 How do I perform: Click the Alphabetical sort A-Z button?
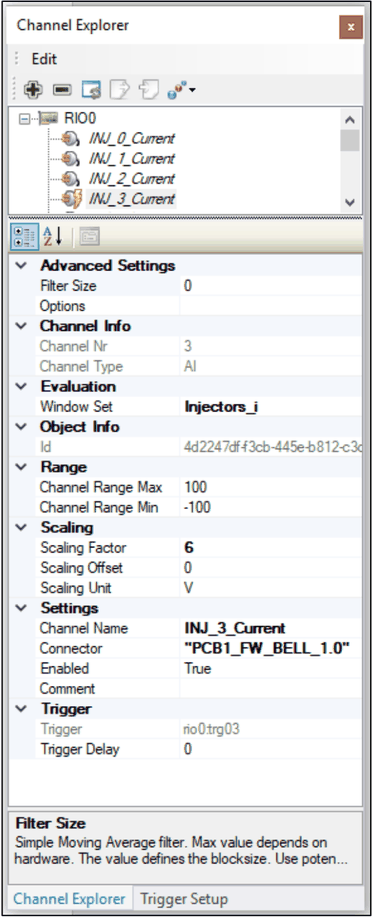(53, 237)
